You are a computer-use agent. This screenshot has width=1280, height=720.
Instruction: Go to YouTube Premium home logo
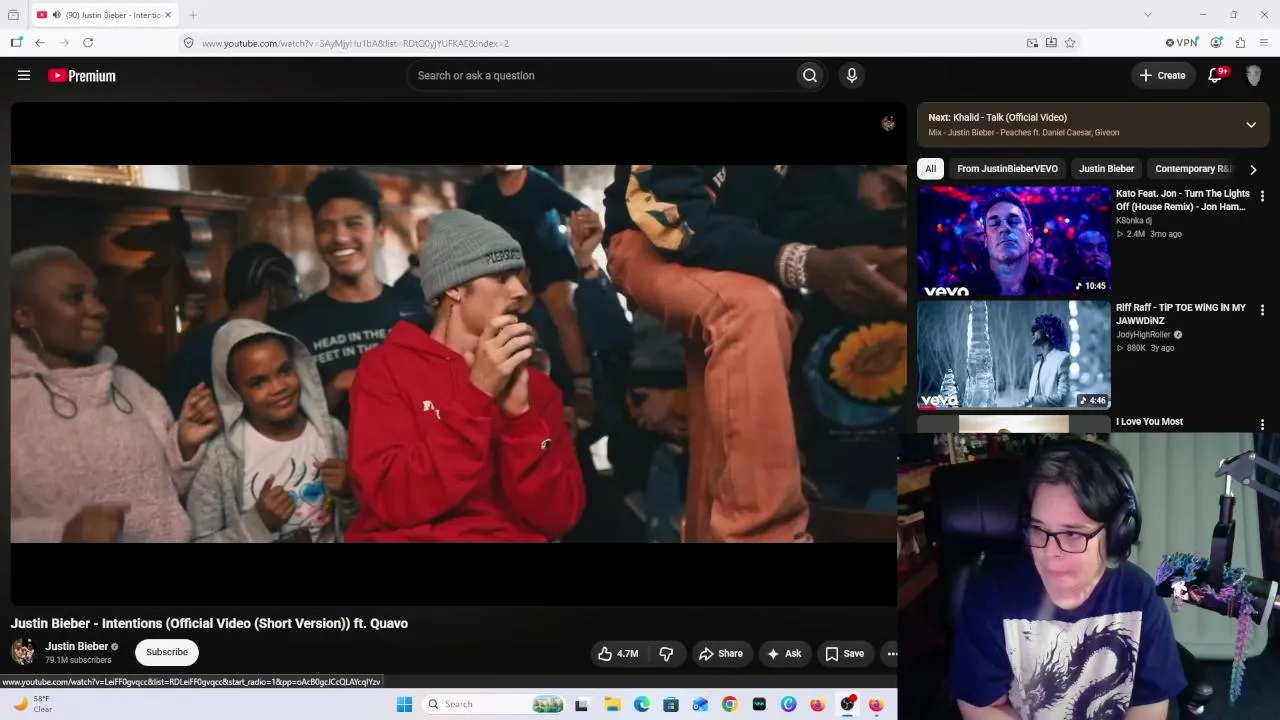[82, 76]
